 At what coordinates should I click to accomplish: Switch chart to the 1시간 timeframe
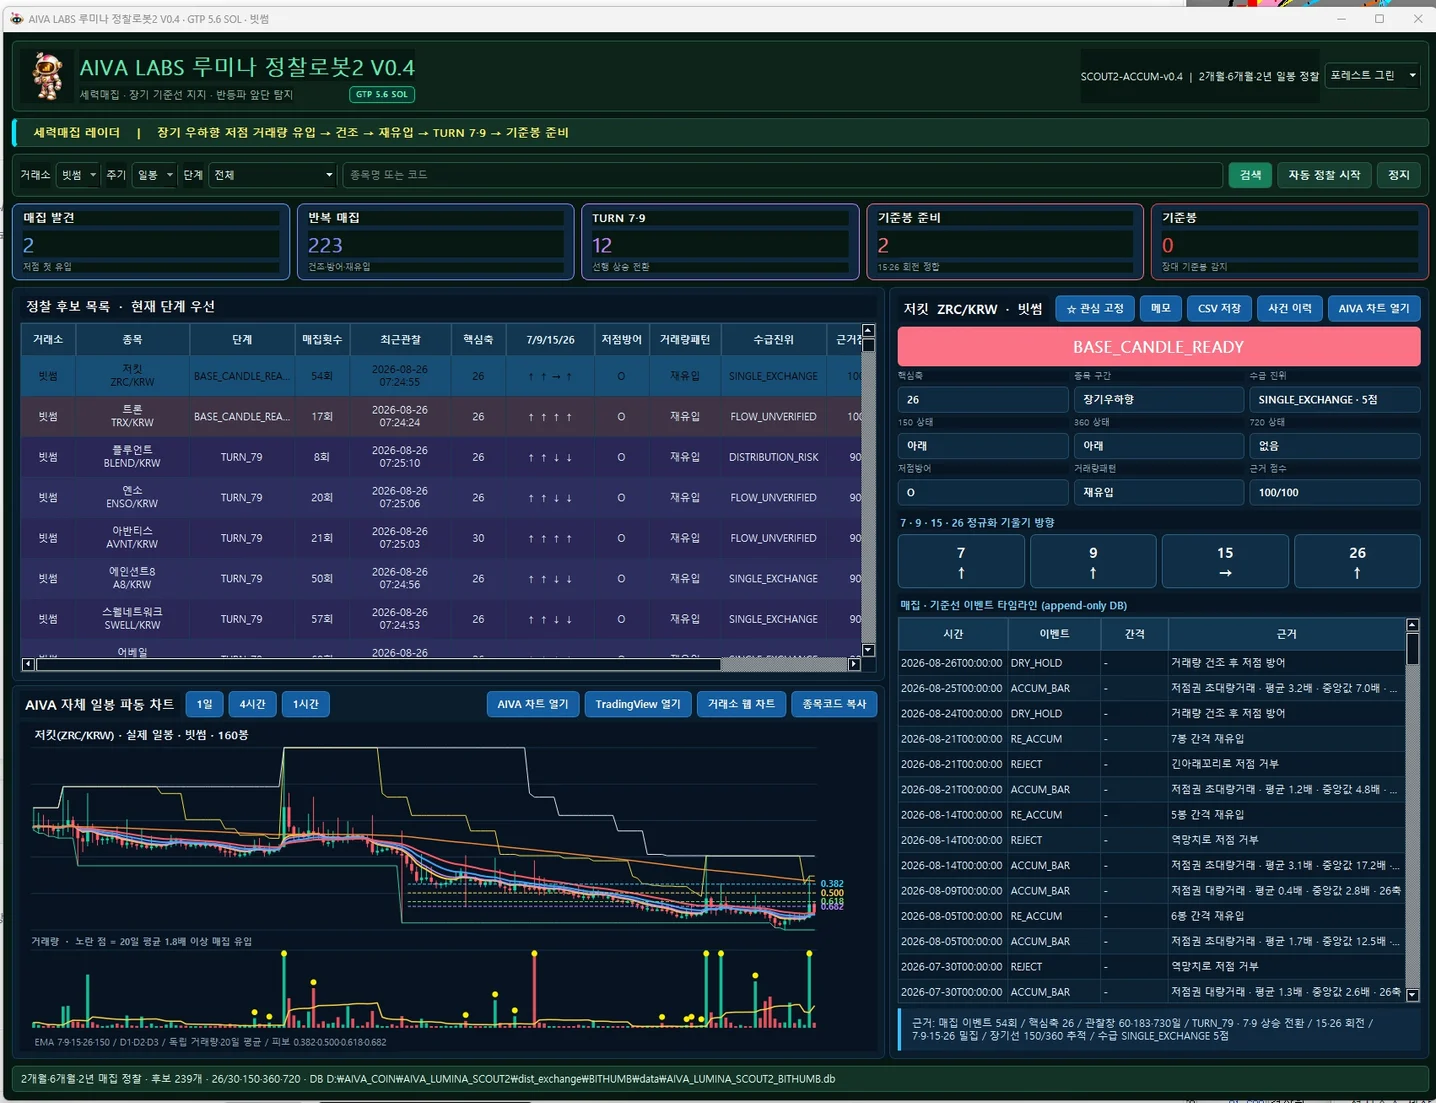[x=305, y=704]
